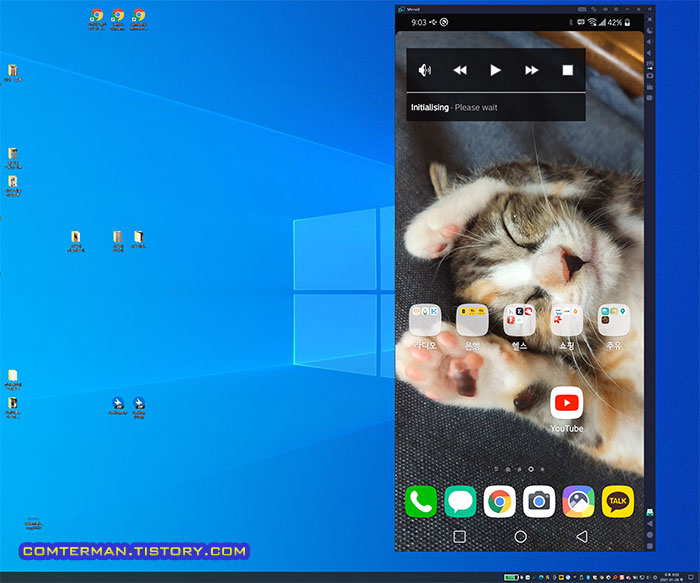Select the highlighted home screen page indicator
Image resolution: width=700 pixels, height=583 pixels.
(x=531, y=469)
